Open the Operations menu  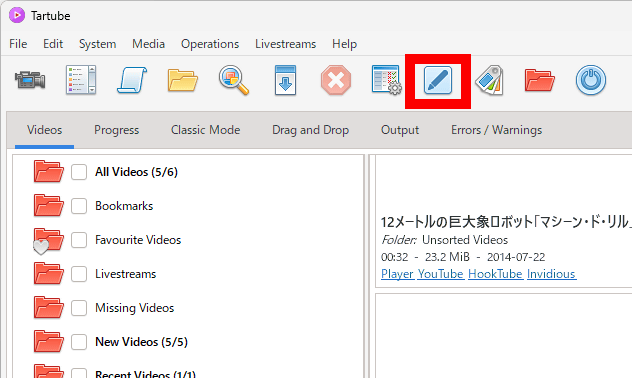210,44
